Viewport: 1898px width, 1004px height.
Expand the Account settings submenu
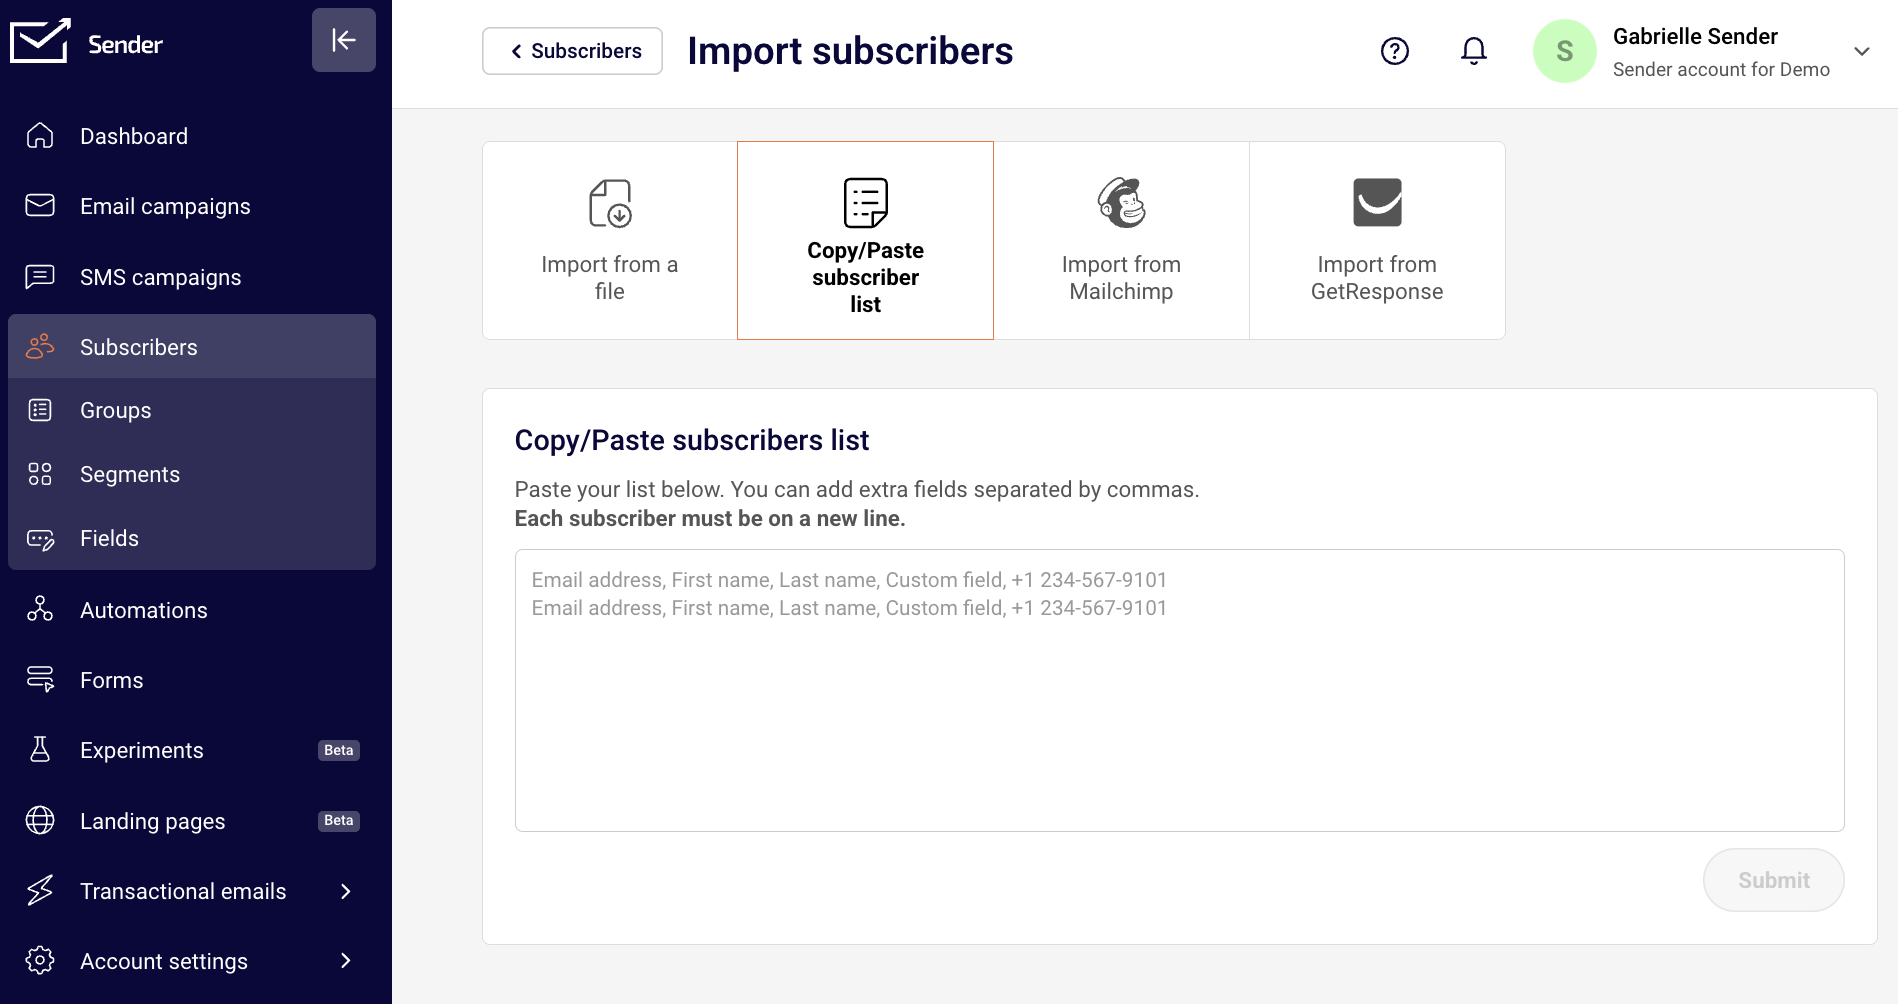346,961
